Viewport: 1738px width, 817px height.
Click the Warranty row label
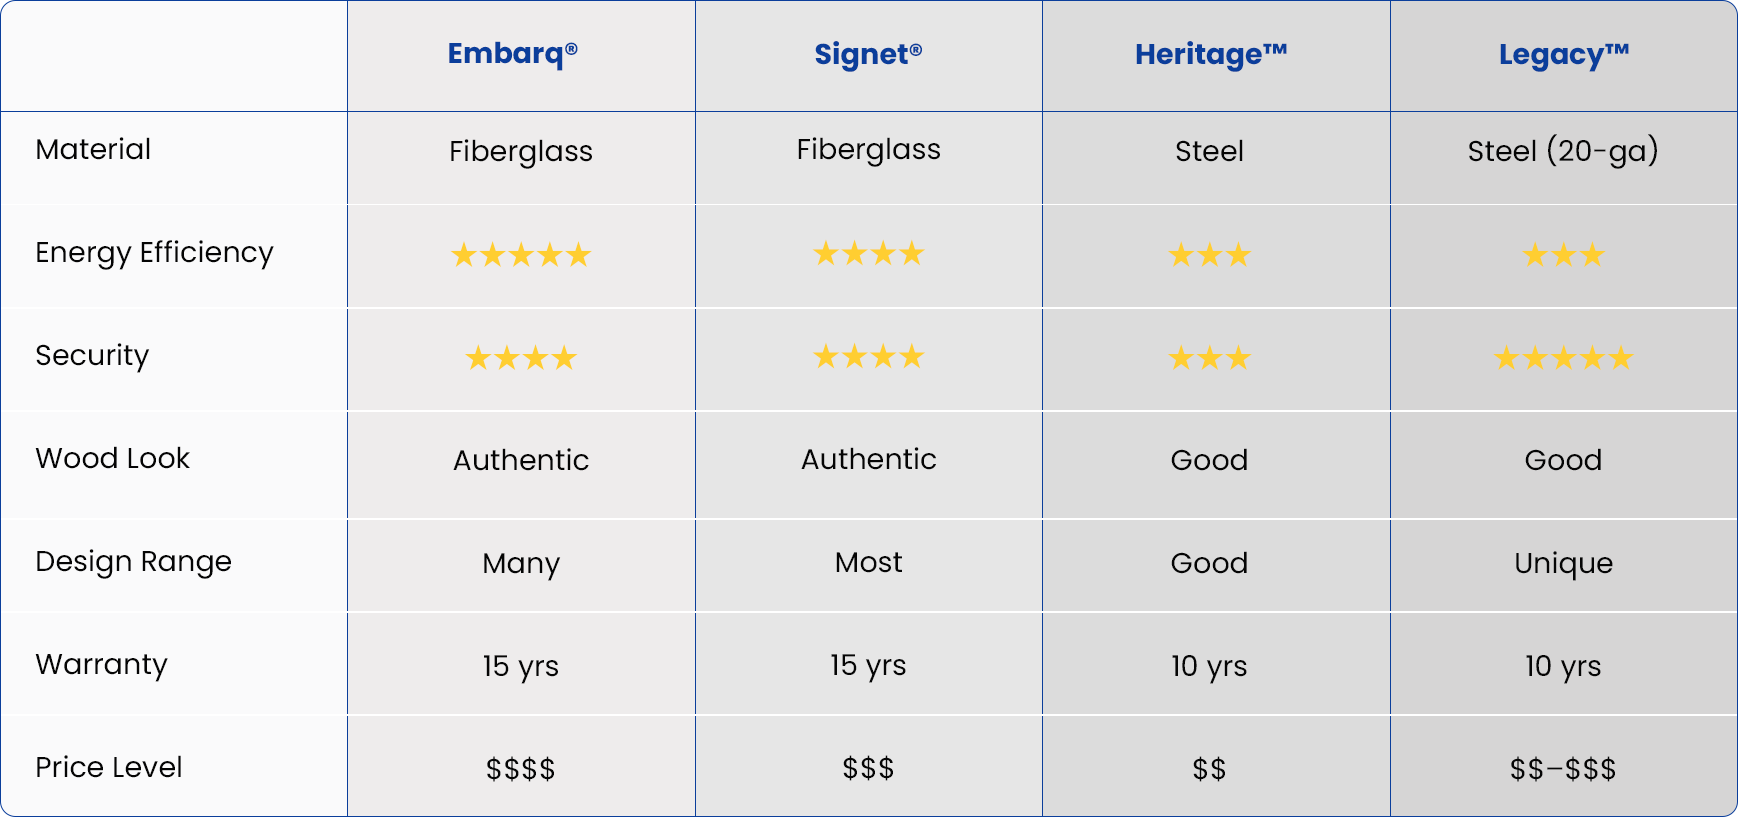tap(101, 665)
